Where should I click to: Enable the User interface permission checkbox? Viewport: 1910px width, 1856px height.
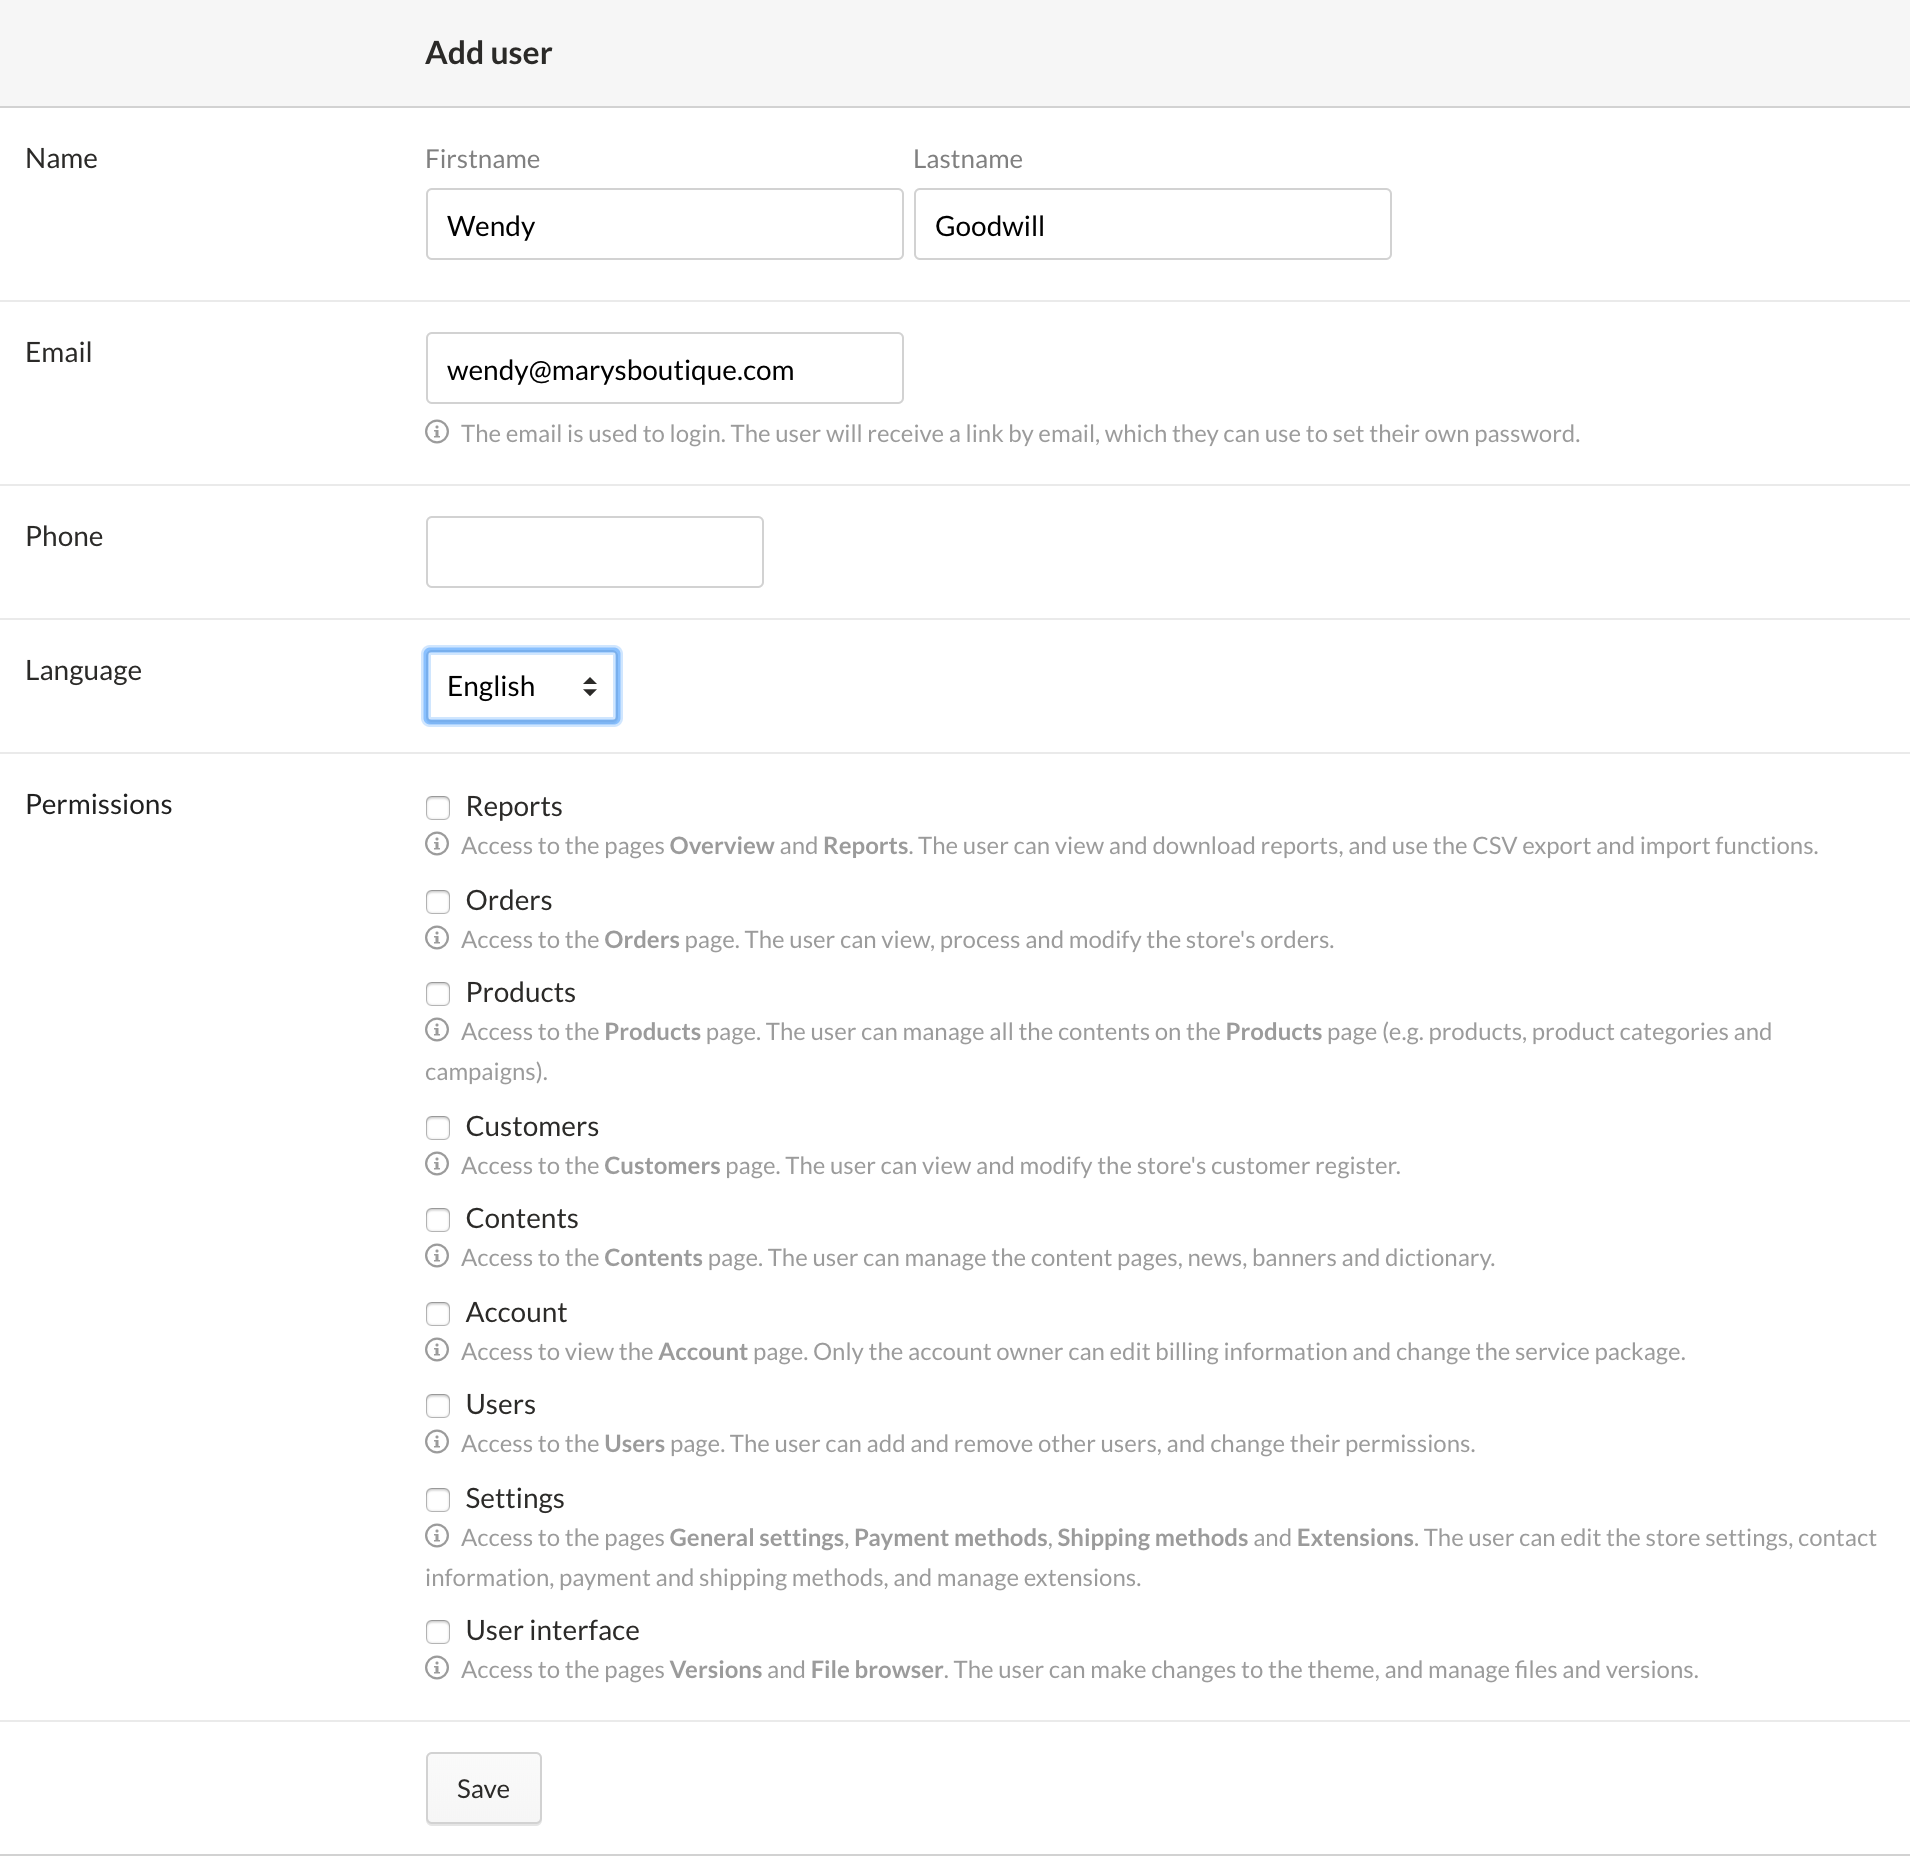click(x=438, y=1631)
